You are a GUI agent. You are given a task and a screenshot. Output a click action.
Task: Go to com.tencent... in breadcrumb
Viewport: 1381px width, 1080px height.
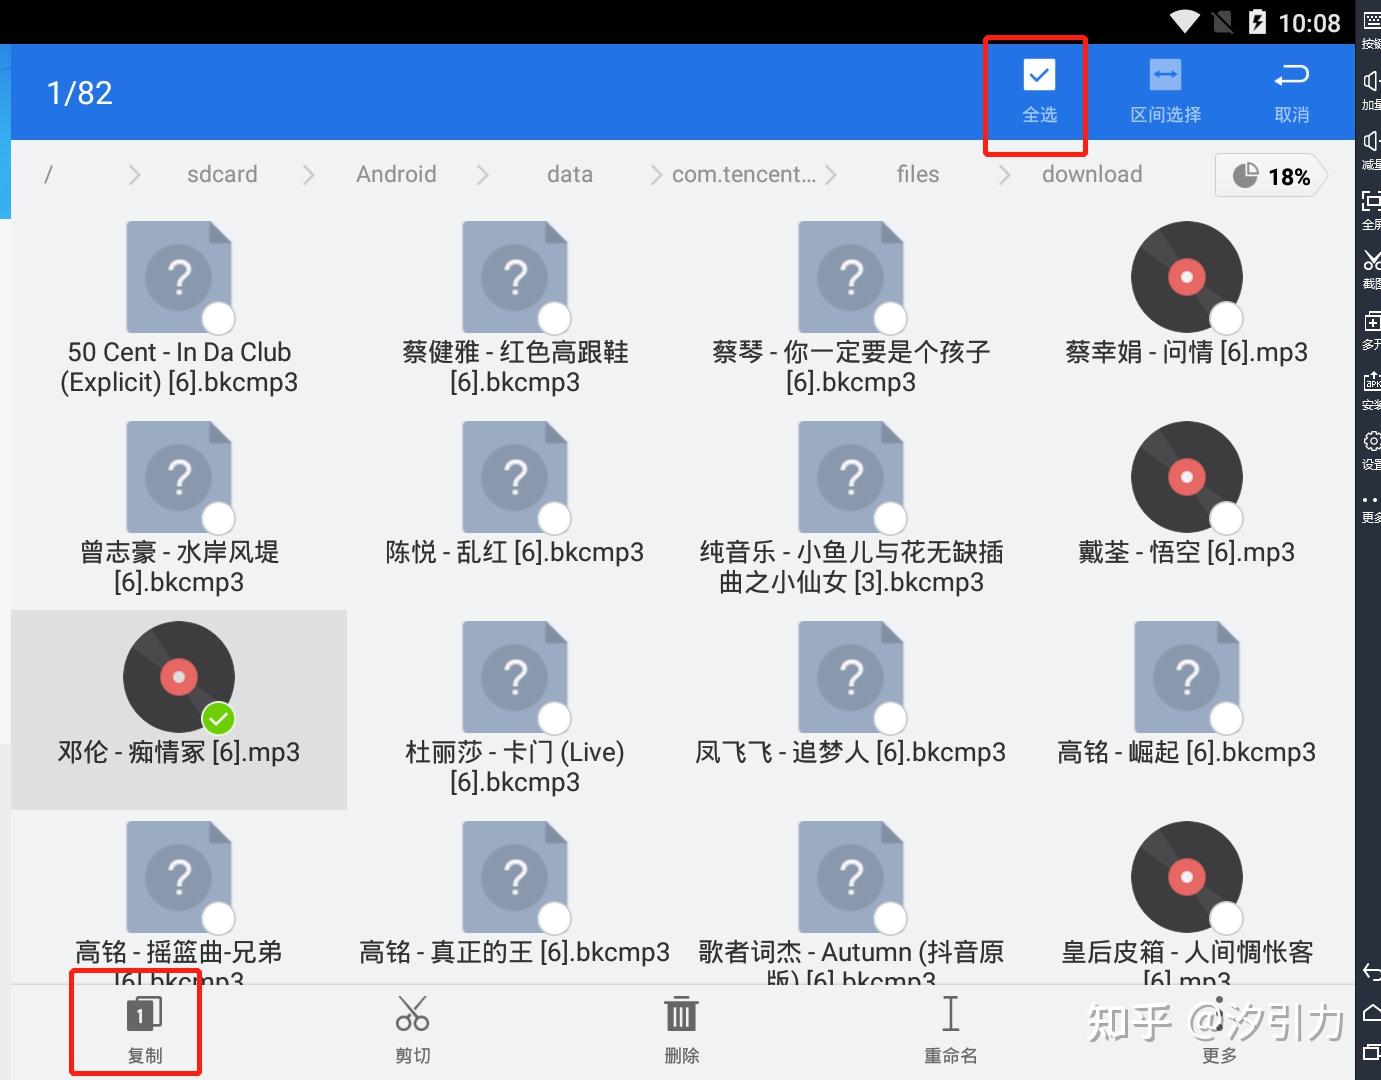click(744, 175)
